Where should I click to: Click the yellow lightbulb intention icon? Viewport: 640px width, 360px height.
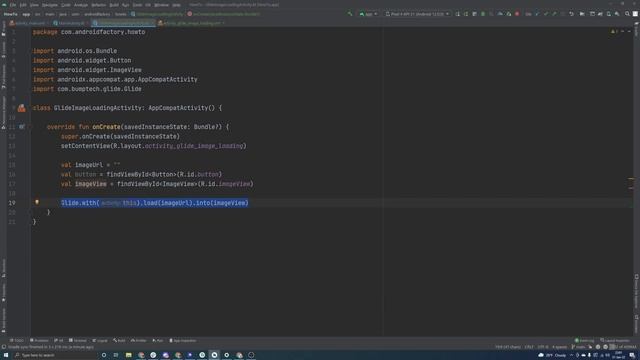(37, 202)
